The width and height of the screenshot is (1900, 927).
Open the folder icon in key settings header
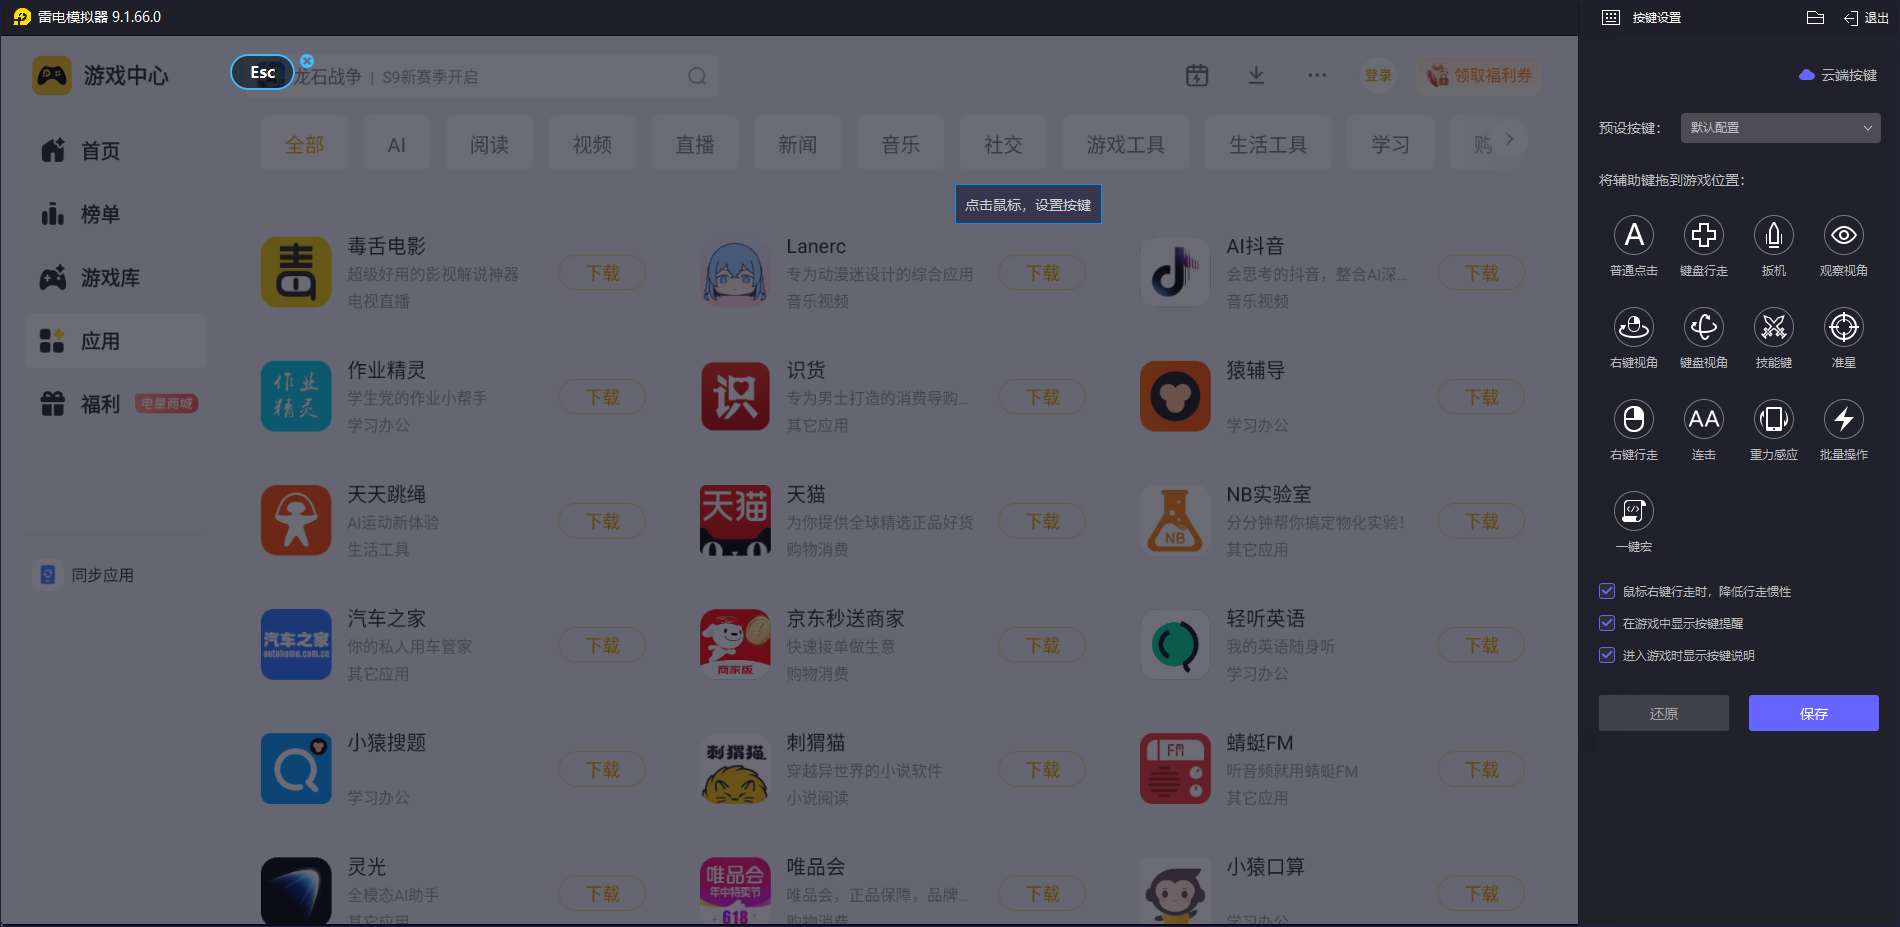pos(1816,17)
